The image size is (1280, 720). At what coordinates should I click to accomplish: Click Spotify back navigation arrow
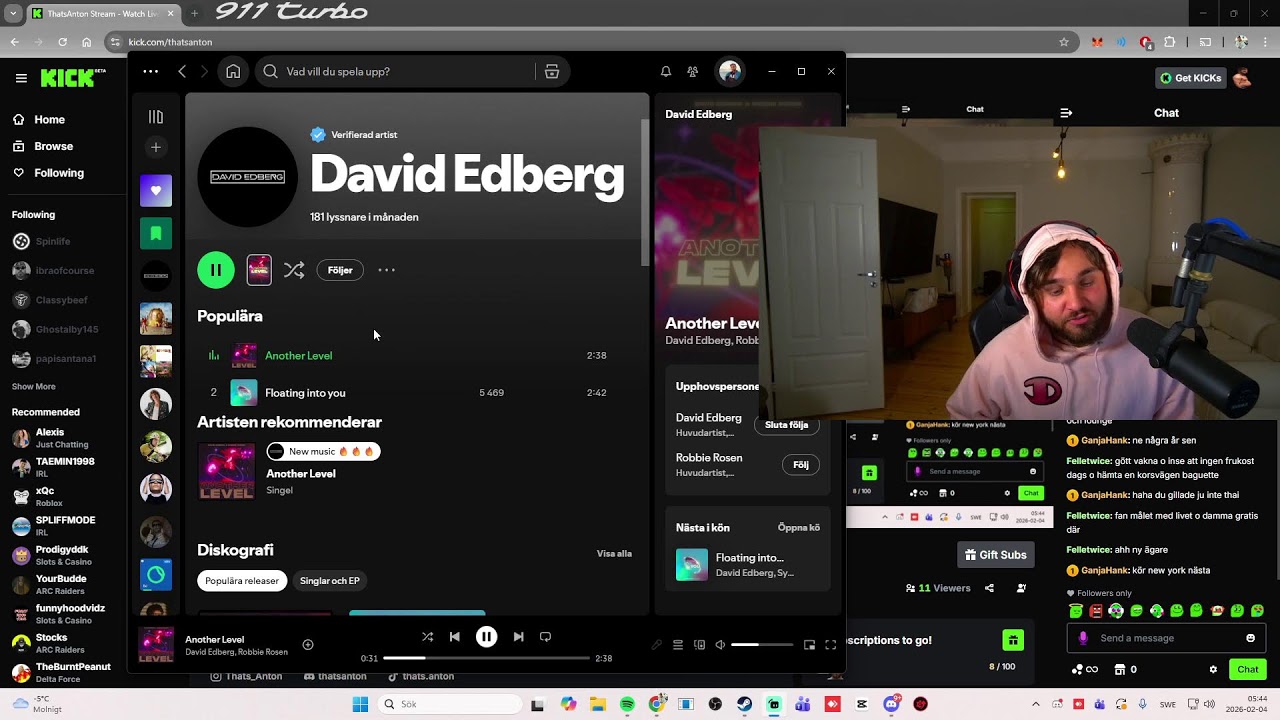click(x=182, y=71)
